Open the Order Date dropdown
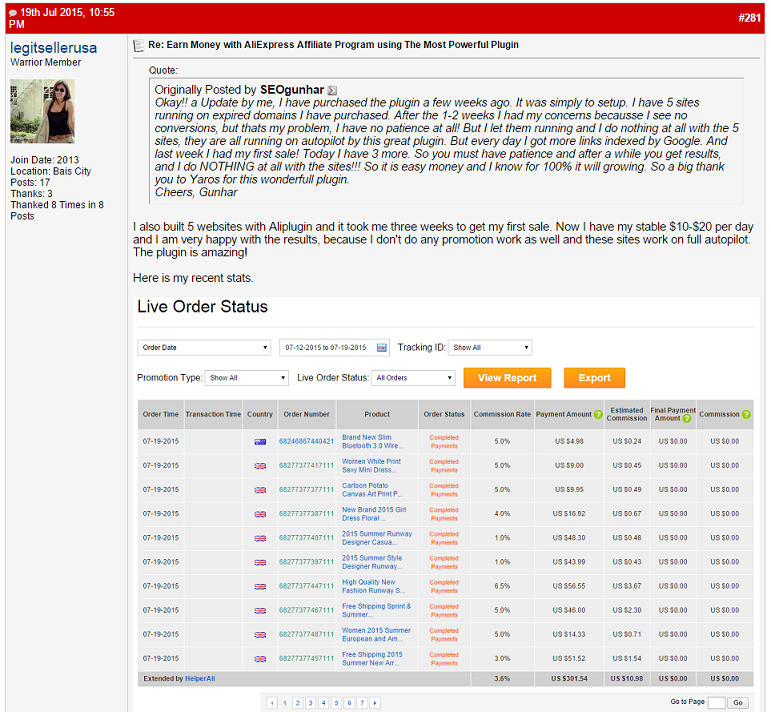771x712 pixels. click(x=204, y=348)
